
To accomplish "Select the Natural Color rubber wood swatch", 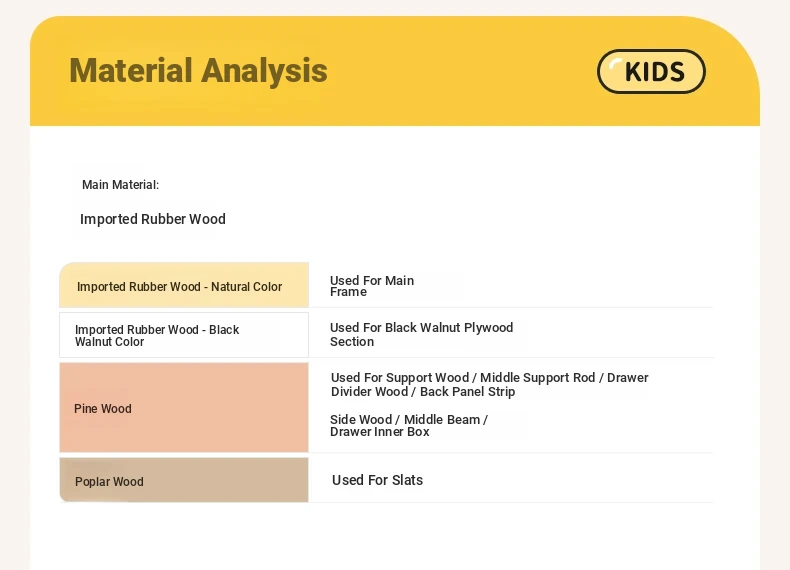I will tap(184, 285).
